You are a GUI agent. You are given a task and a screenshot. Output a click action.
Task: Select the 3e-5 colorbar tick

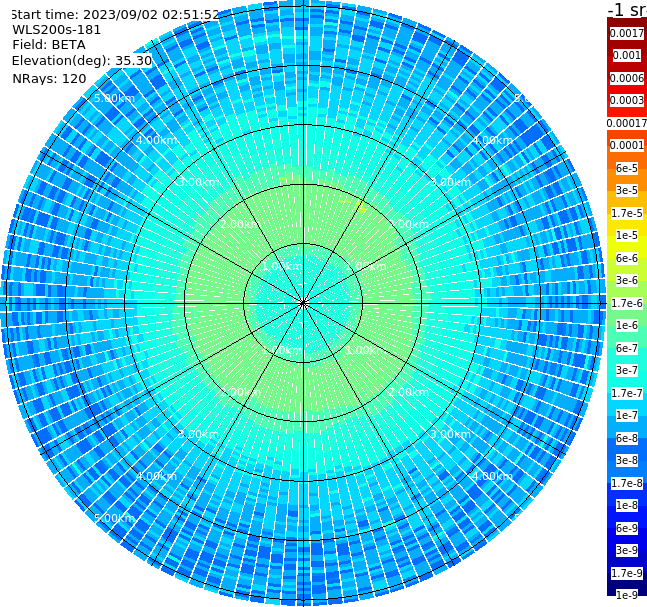[627, 190]
